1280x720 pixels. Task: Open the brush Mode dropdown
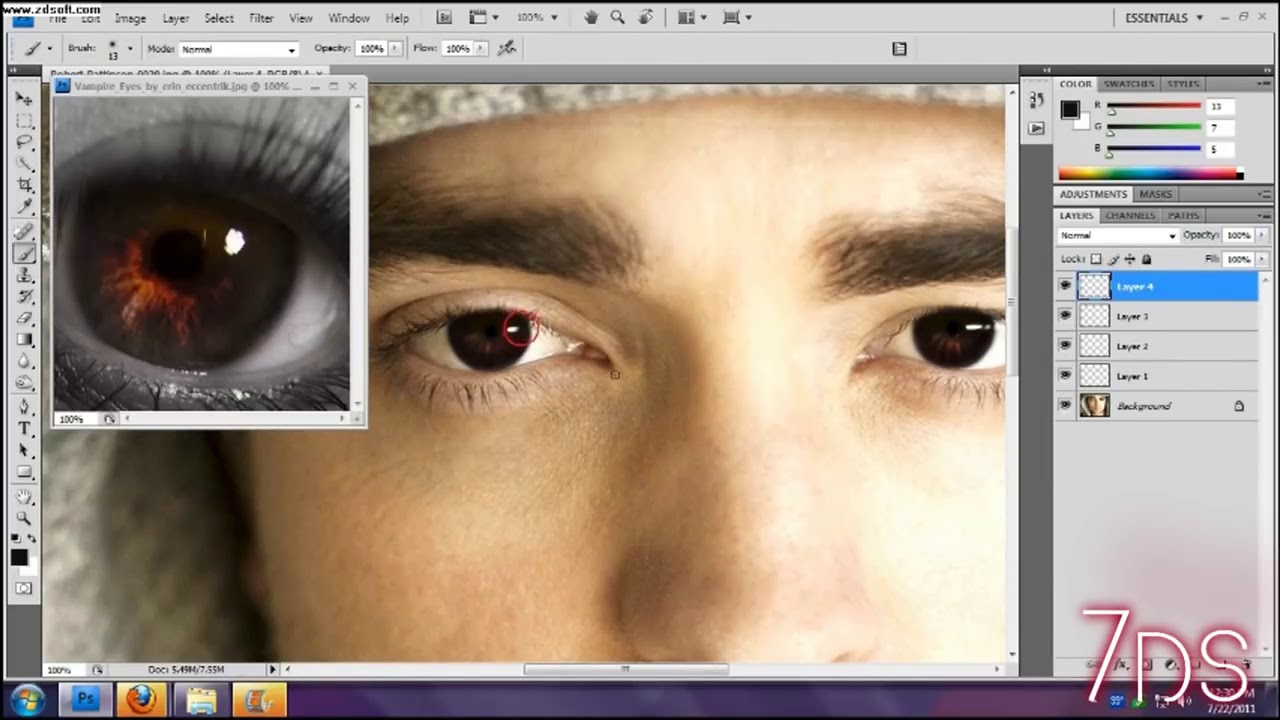click(238, 49)
